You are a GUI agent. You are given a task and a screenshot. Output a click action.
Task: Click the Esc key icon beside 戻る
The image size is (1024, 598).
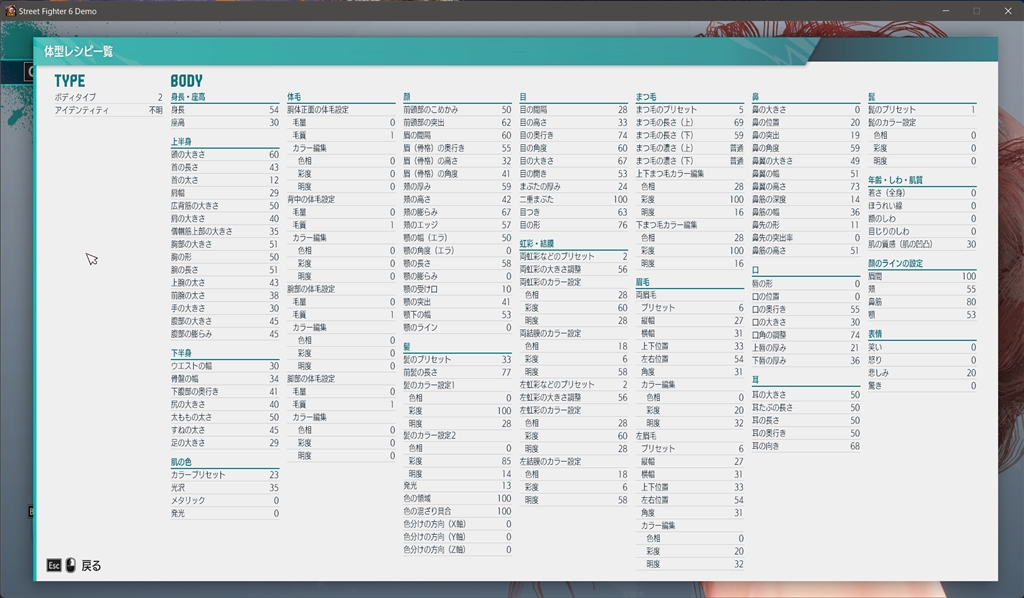click(54, 565)
